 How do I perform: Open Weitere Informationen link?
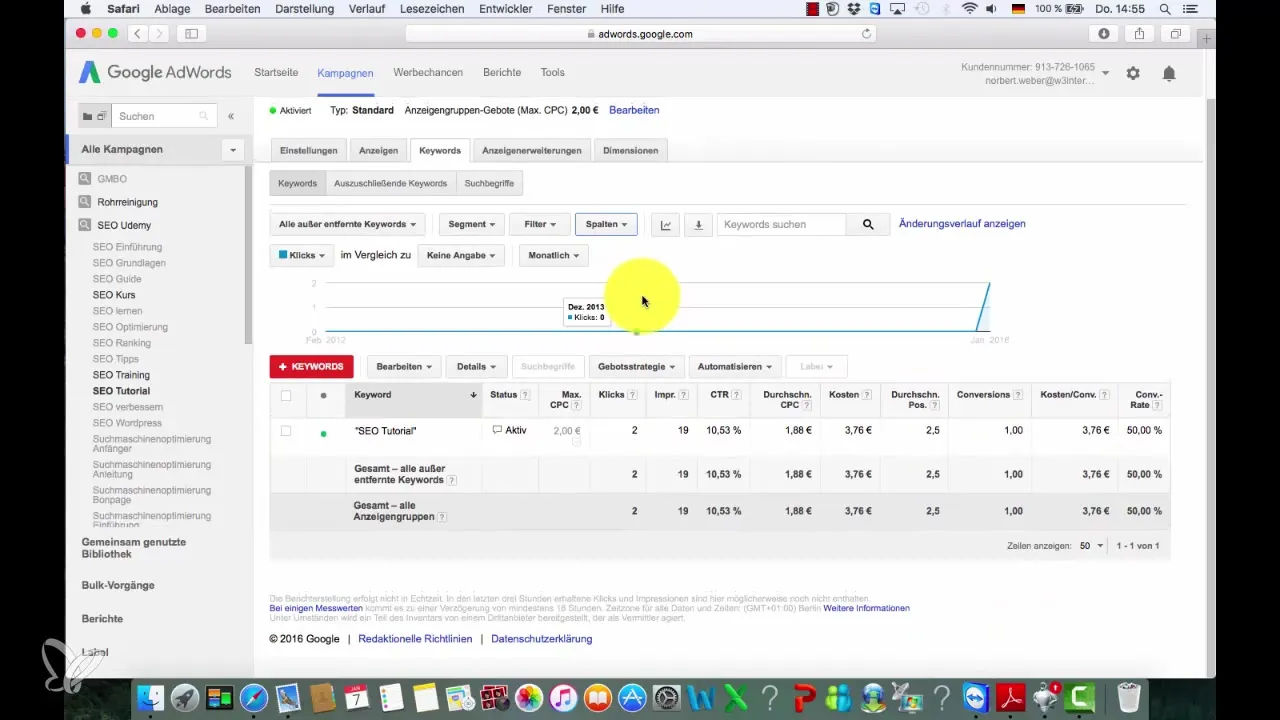pyautogui.click(x=866, y=608)
